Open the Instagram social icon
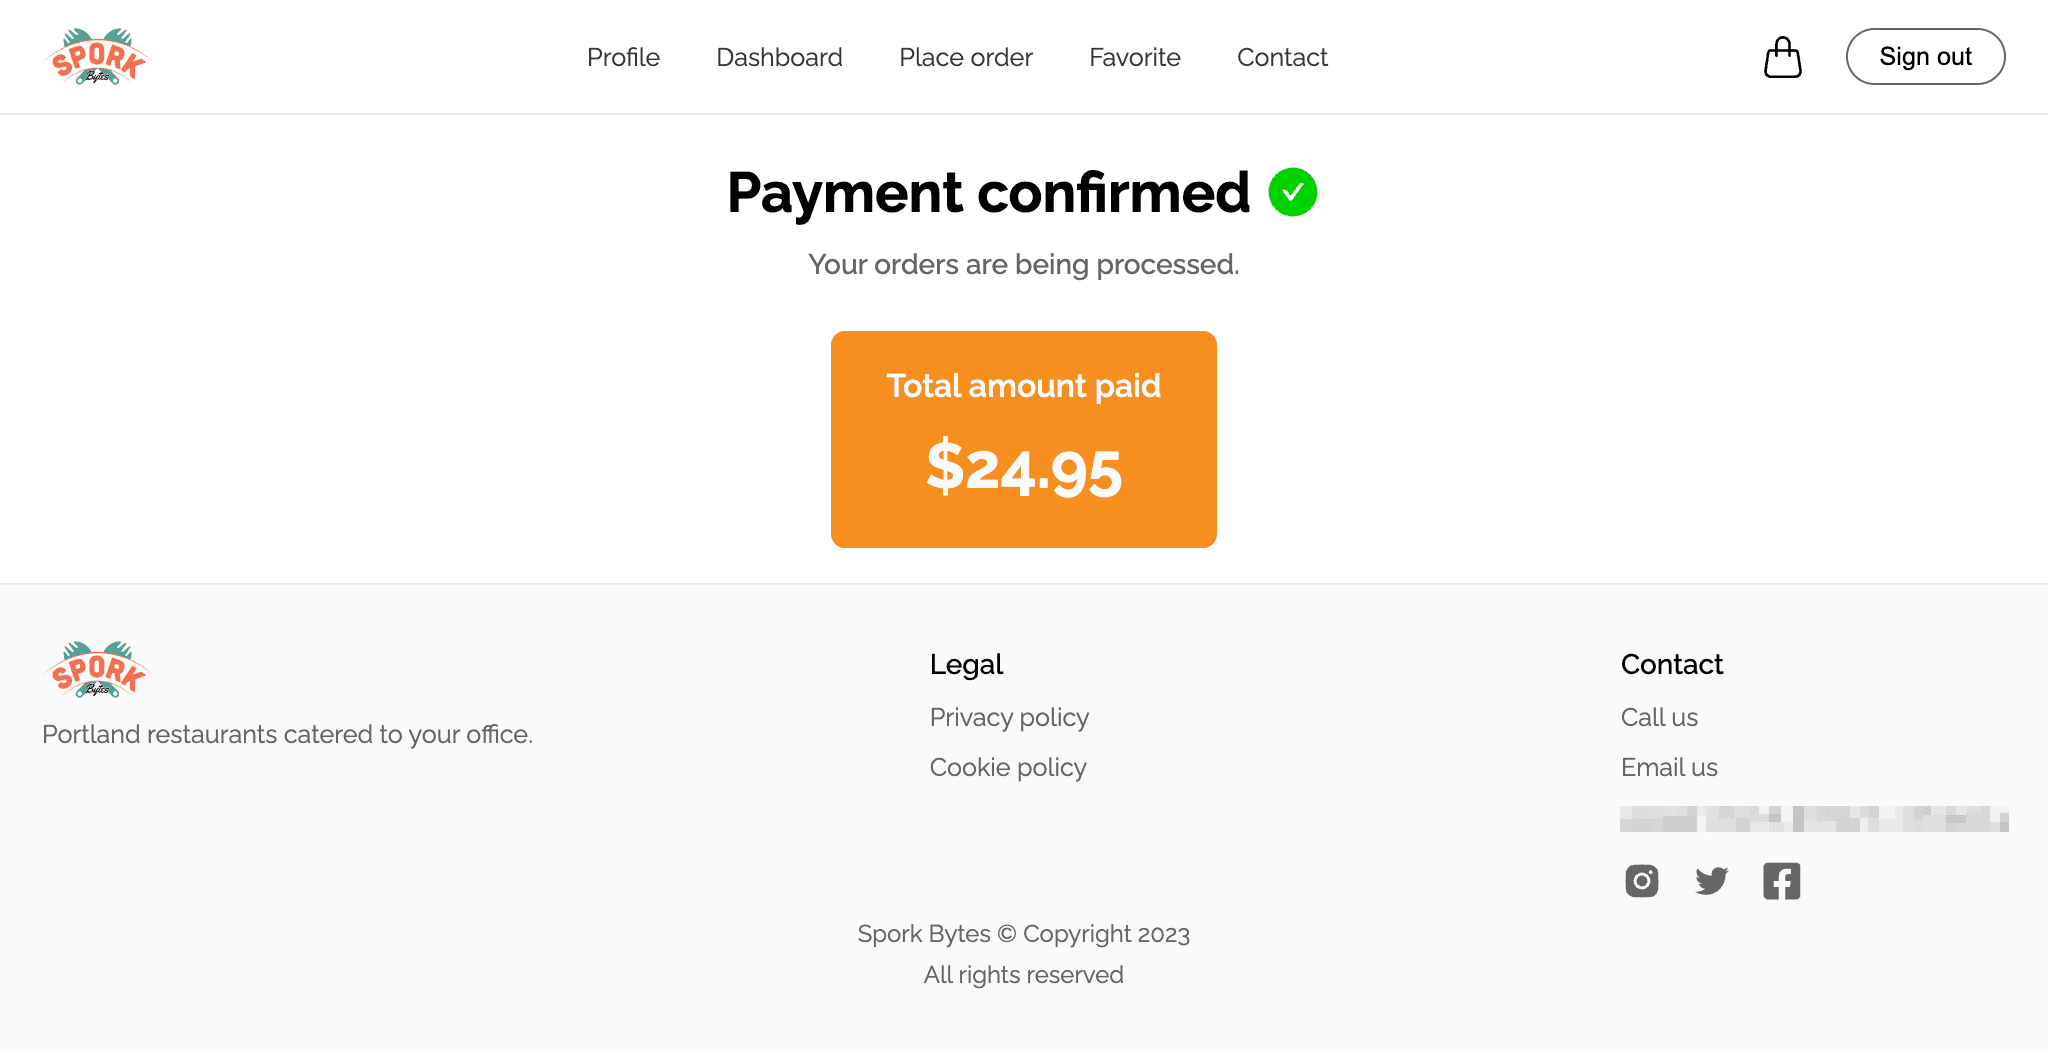 pos(1641,881)
